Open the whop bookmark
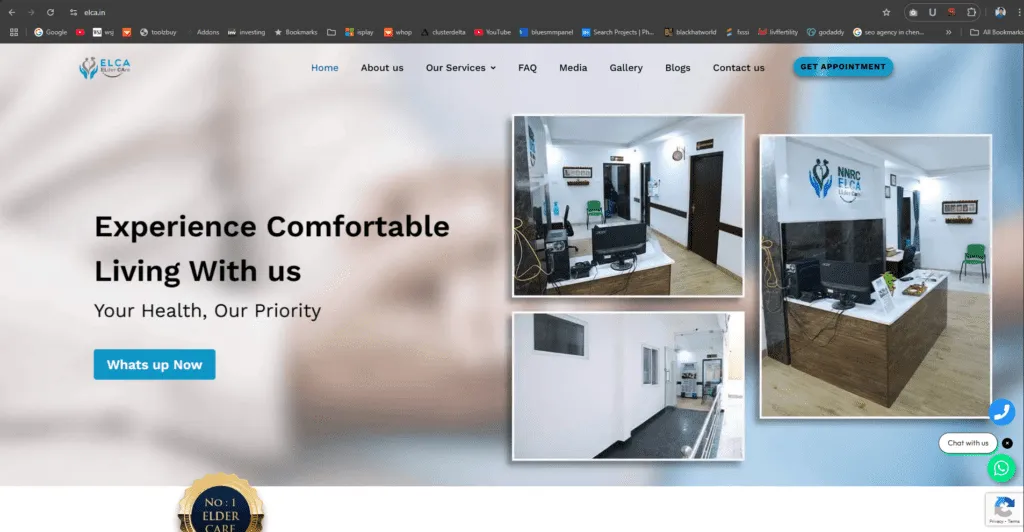The image size is (1024, 532). coord(398,32)
